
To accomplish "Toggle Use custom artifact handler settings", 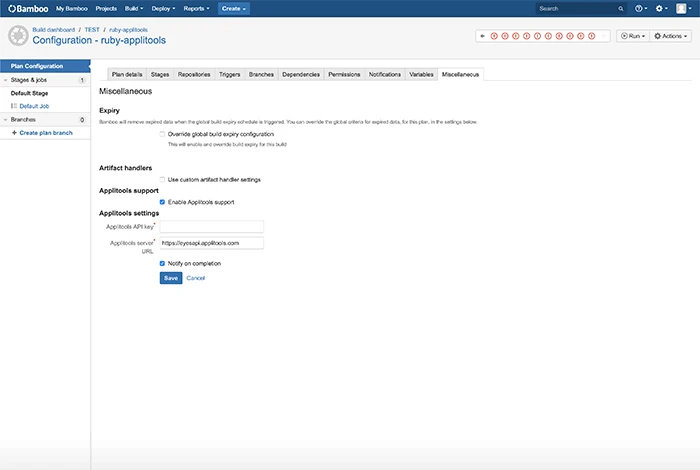I will pyautogui.click(x=162, y=179).
